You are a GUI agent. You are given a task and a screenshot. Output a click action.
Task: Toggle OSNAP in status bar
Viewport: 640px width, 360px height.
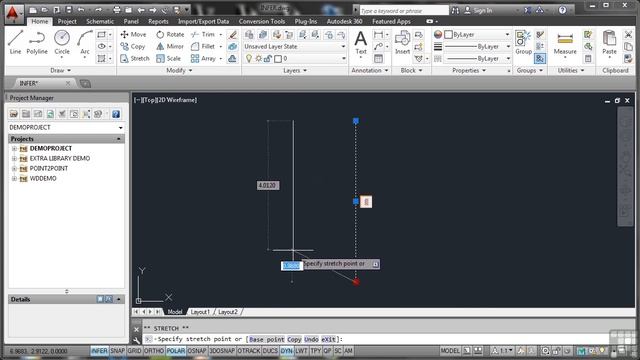point(197,351)
